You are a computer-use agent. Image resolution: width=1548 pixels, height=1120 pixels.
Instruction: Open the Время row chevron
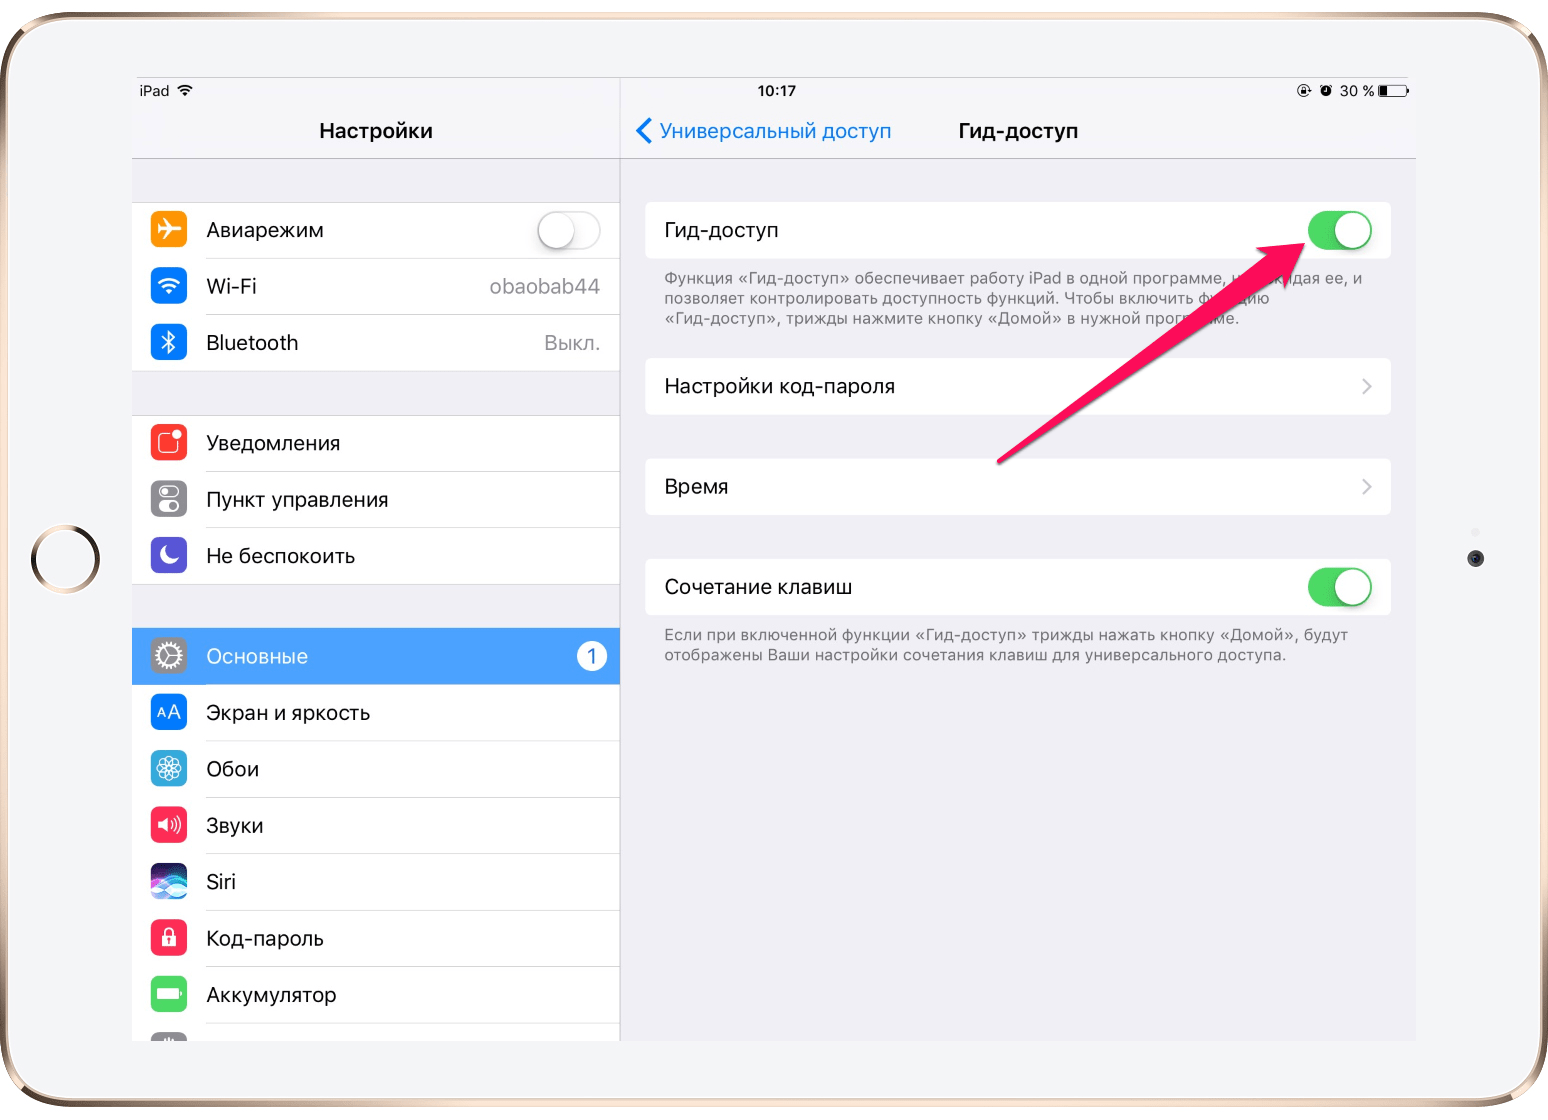coord(1366,487)
